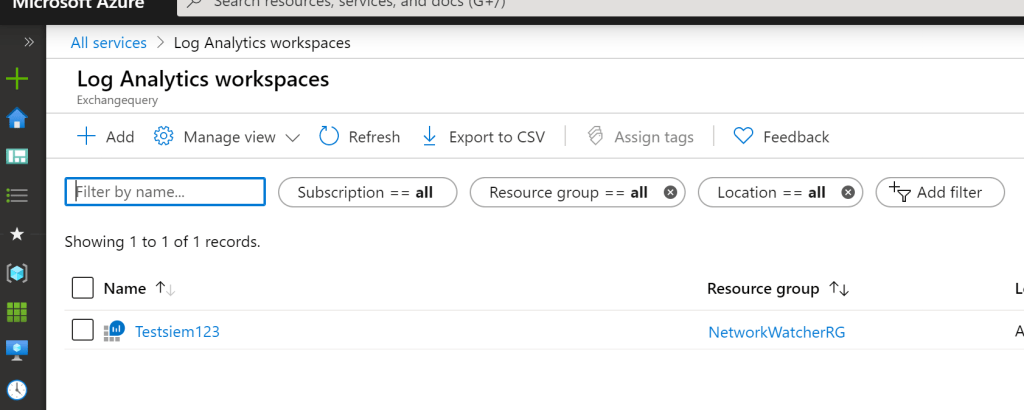This screenshot has width=1024, height=410.
Task: Open All services list icon in sidebar
Action: pos(17,195)
